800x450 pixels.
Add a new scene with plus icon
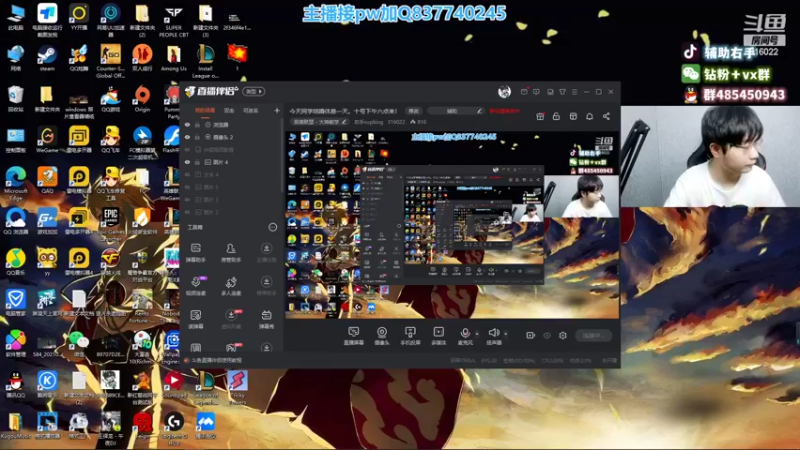tap(277, 110)
